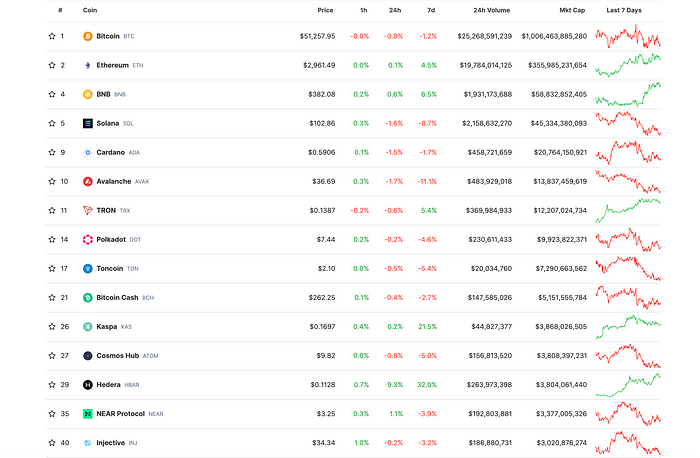This screenshot has width=700, height=458.
Task: Sort by 24h Volume column header
Action: pyautogui.click(x=492, y=10)
